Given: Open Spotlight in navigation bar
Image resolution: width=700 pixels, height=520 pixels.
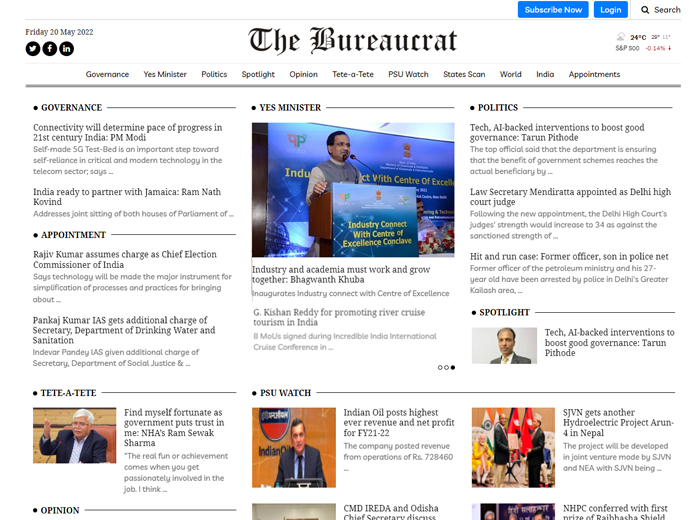Looking at the screenshot, I should [258, 74].
